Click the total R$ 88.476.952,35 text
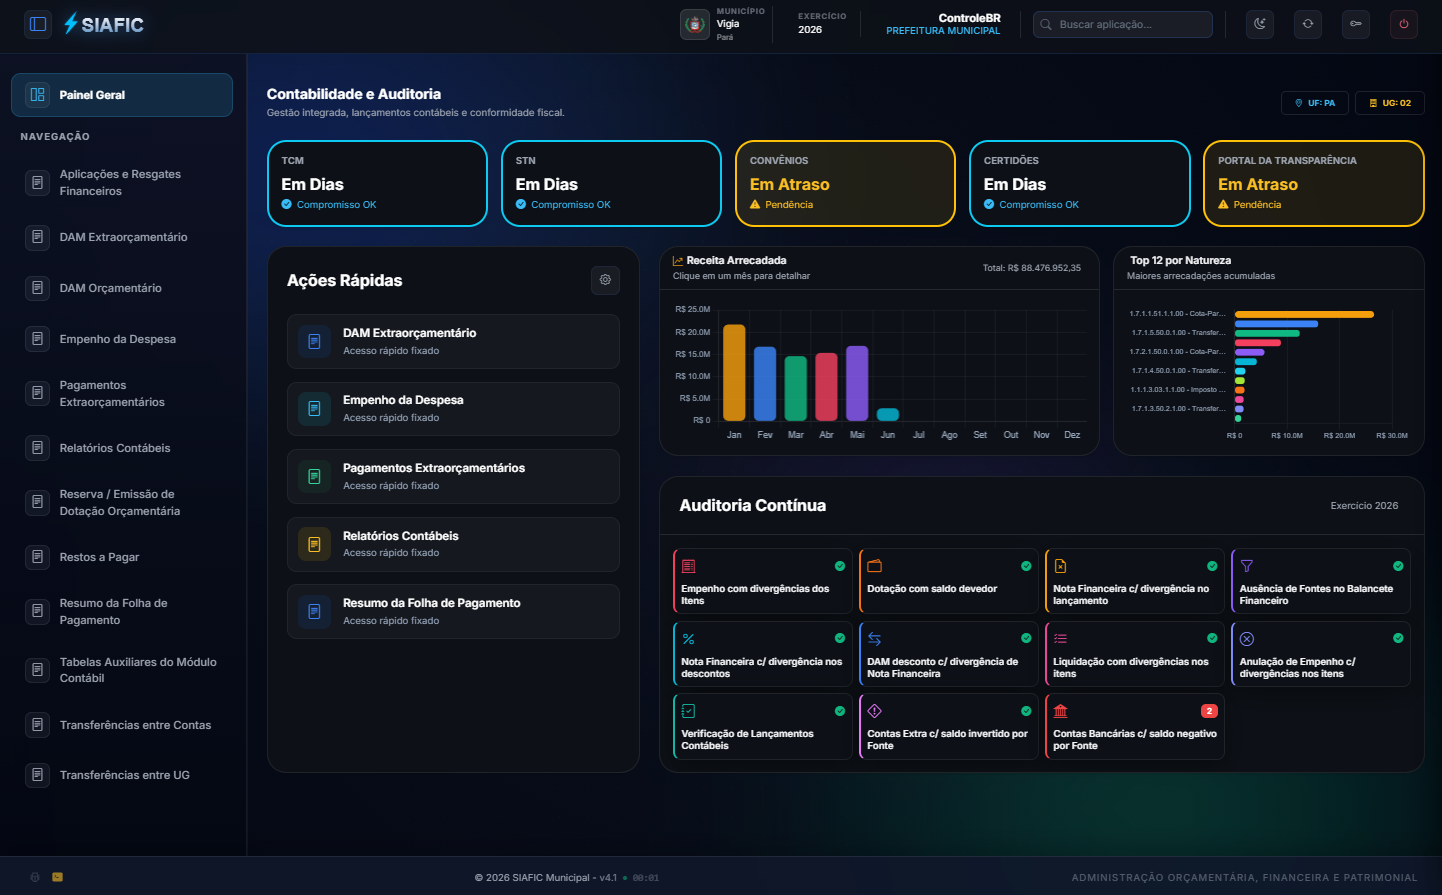The height and width of the screenshot is (895, 1442). 1032,268
